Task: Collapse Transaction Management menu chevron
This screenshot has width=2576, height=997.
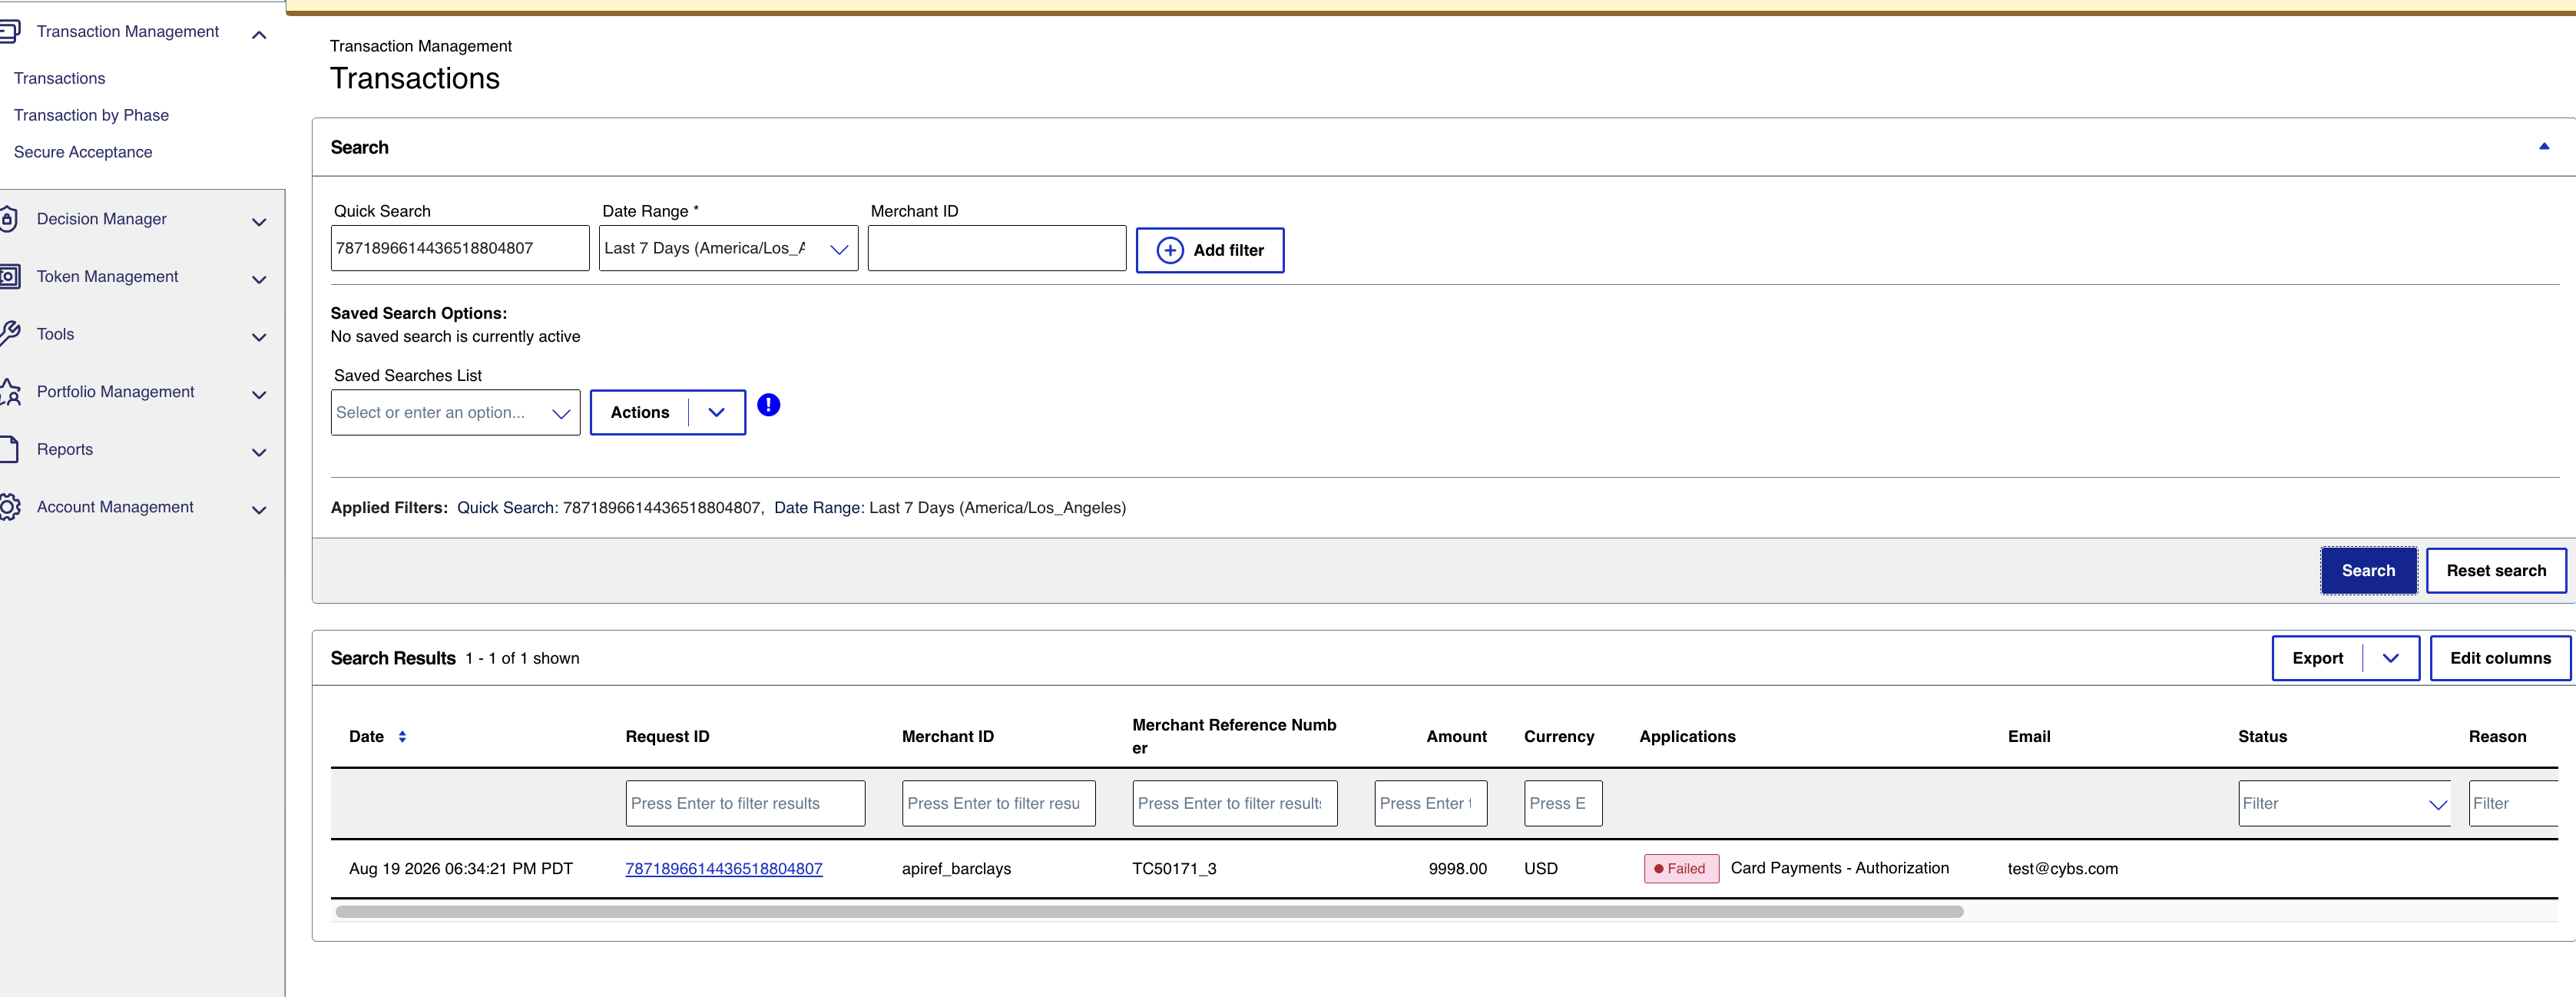Action: 259,35
